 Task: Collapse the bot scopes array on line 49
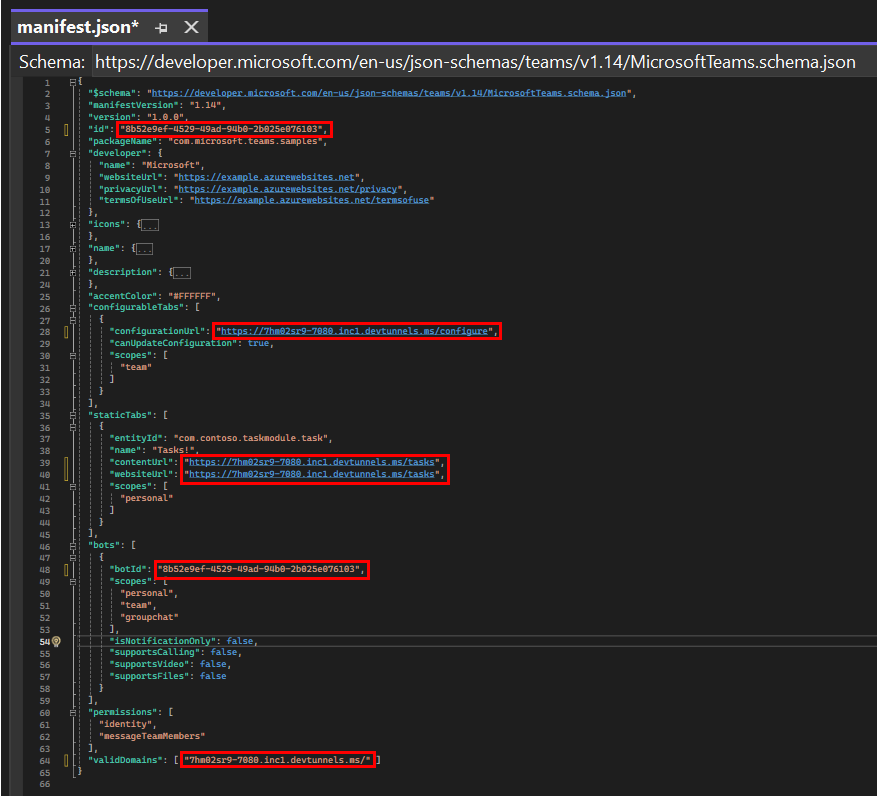[73, 582]
